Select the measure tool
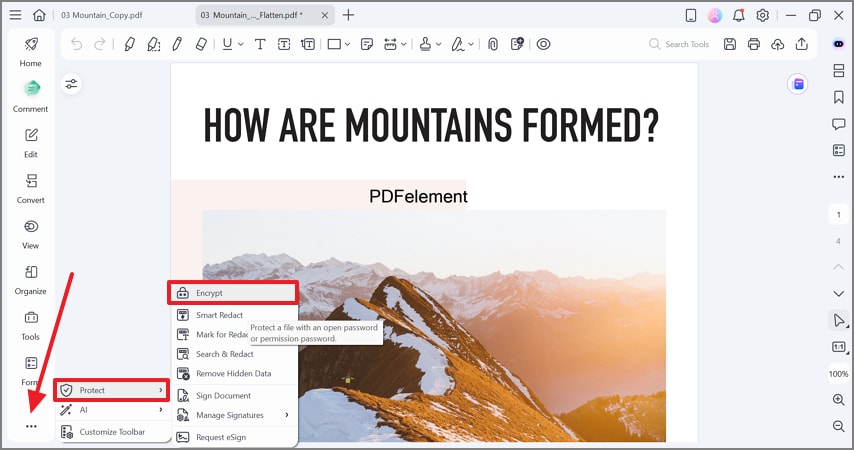The height and width of the screenshot is (450, 854). pyautogui.click(x=391, y=44)
